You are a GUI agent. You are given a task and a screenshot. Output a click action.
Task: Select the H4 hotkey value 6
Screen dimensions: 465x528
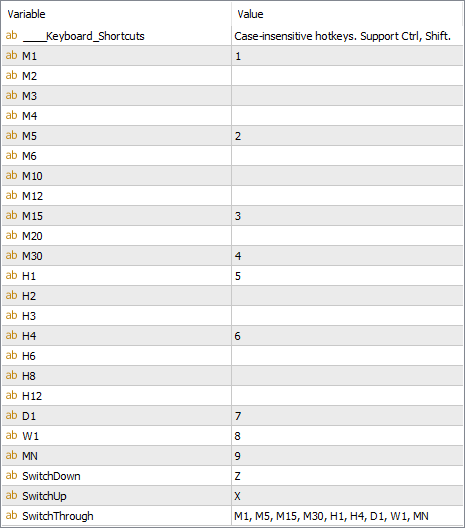(x=347, y=335)
